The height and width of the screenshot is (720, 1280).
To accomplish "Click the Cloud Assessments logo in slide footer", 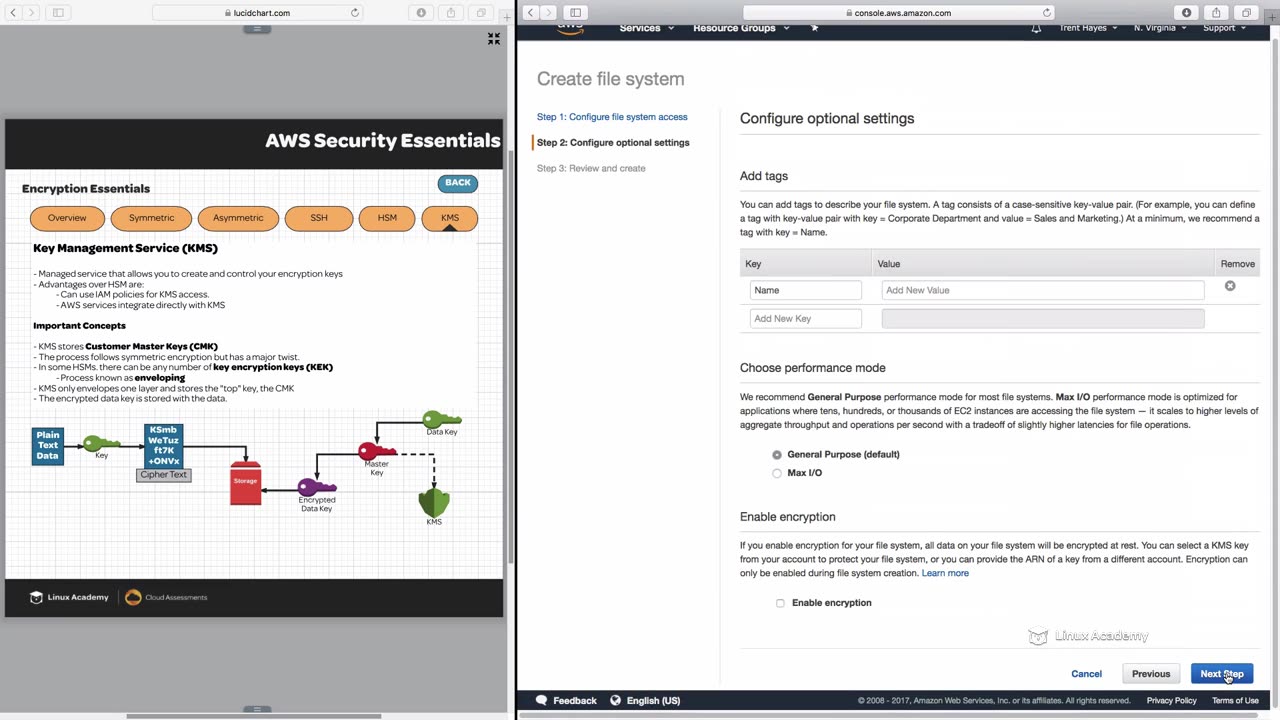I will point(166,598).
